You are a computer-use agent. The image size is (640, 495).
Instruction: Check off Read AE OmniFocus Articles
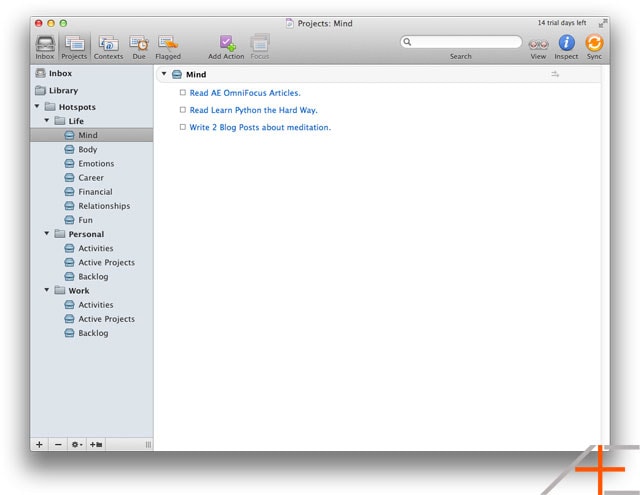click(x=183, y=93)
